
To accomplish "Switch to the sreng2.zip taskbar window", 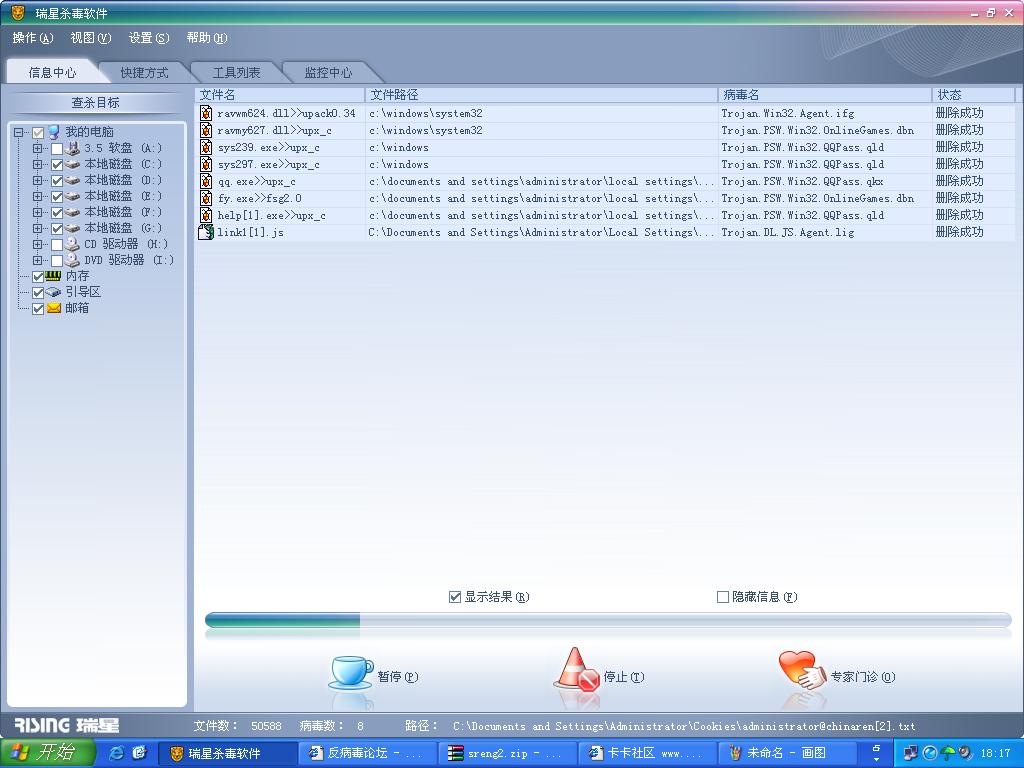I will (507, 753).
